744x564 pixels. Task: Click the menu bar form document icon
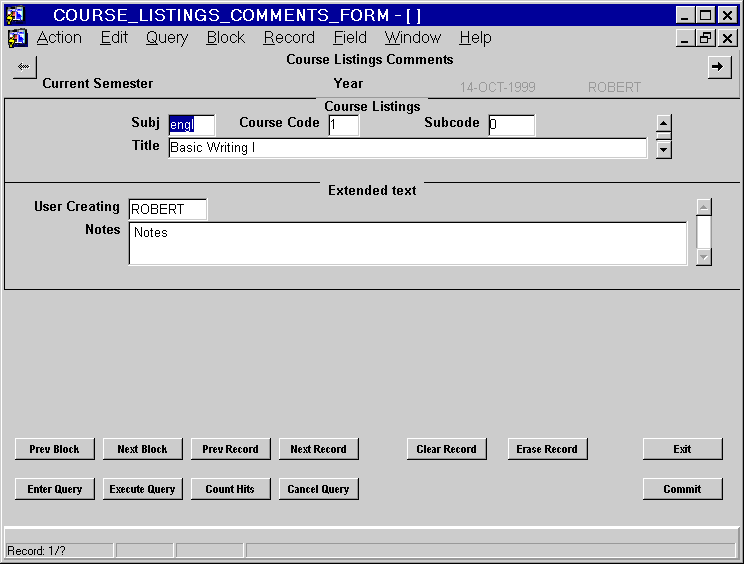pos(18,38)
